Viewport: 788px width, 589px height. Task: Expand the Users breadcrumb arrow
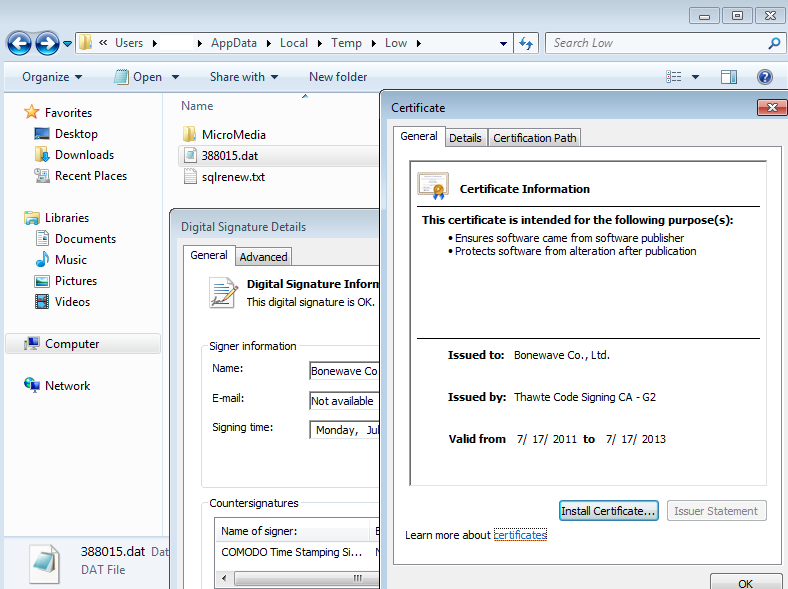(155, 43)
